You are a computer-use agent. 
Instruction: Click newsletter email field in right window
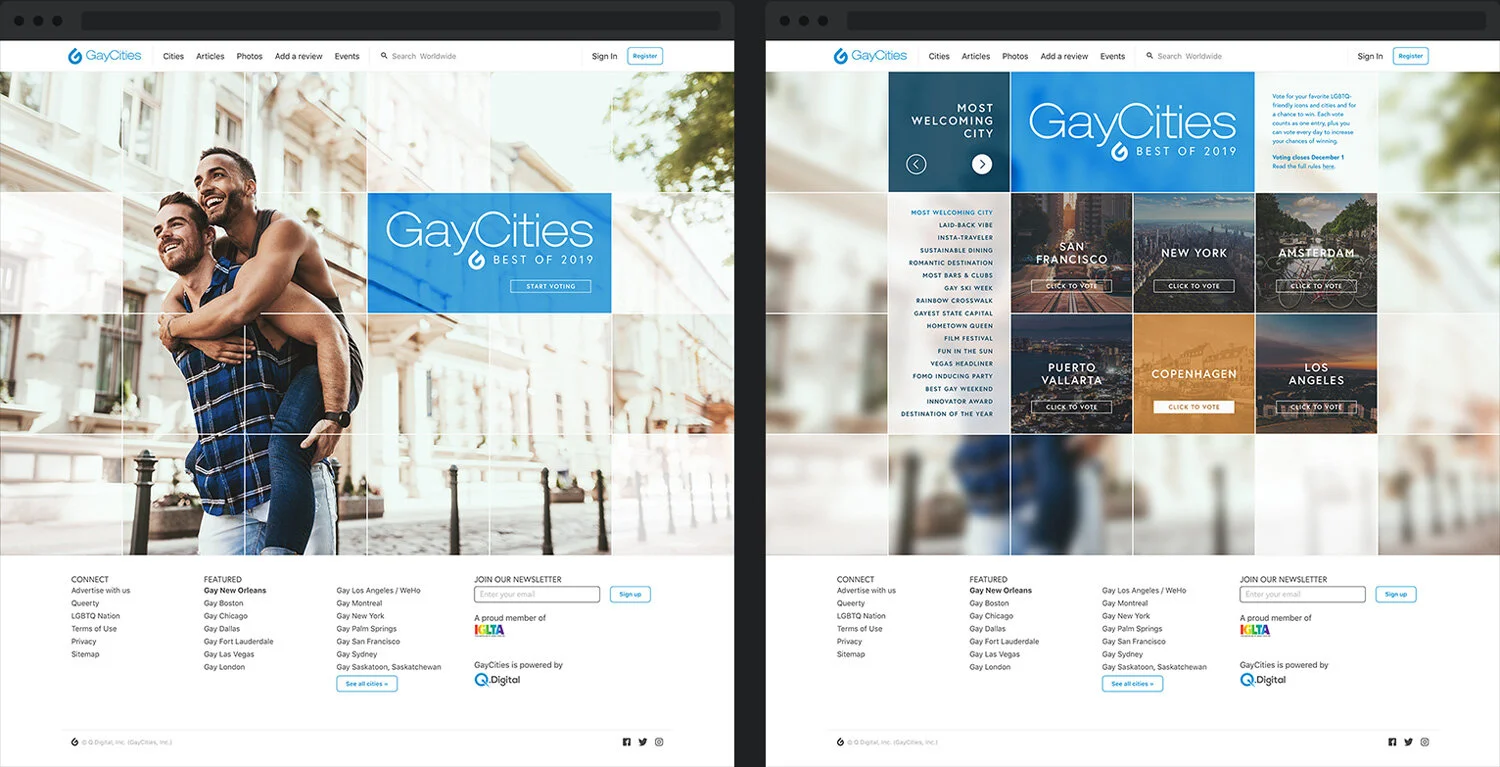1303,594
